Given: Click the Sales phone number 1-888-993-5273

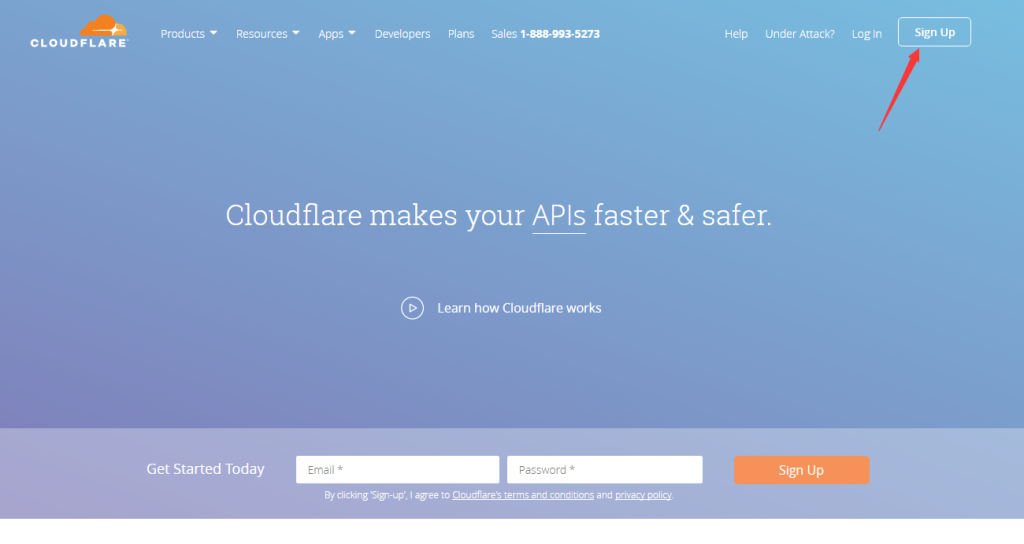Looking at the screenshot, I should pos(559,34).
